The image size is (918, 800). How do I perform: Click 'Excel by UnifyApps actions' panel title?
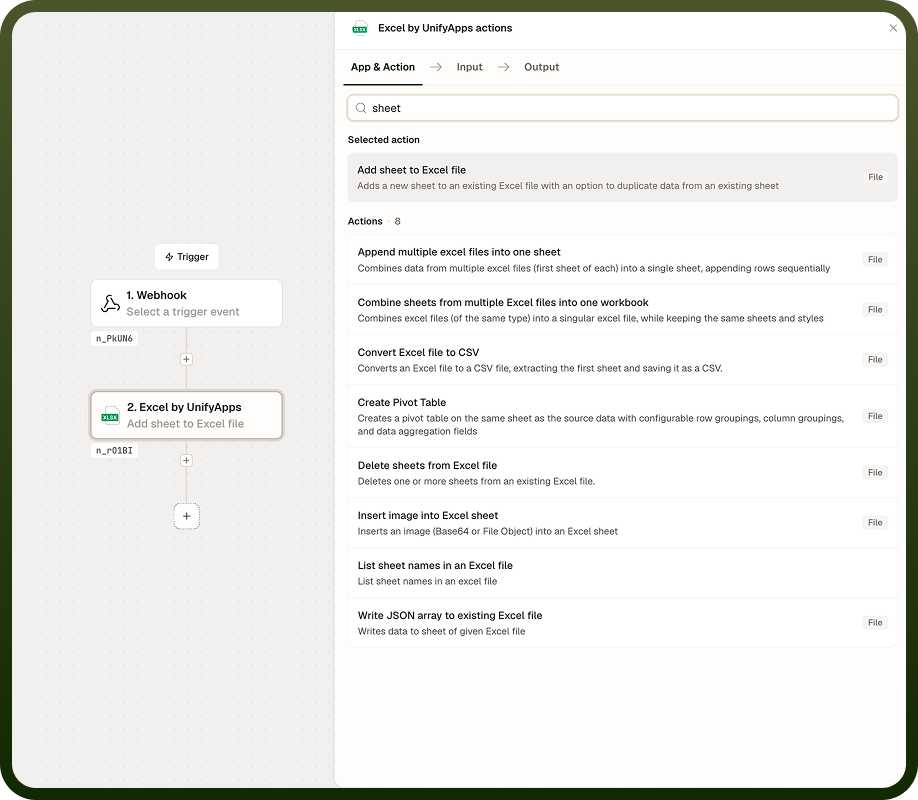click(x=445, y=28)
